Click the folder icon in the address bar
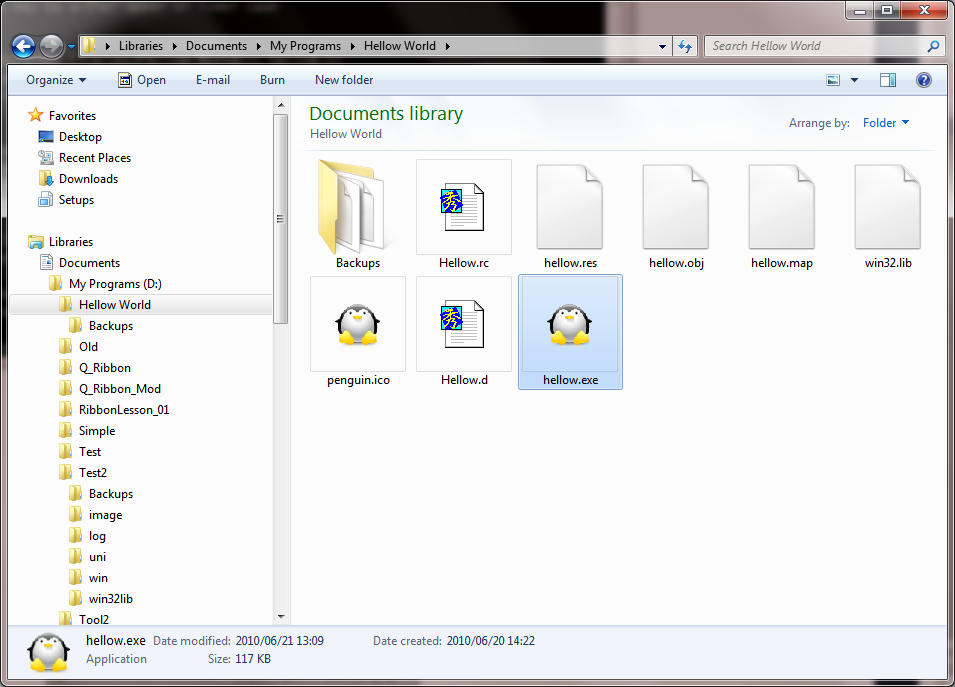The image size is (955, 687). pyautogui.click(x=90, y=46)
